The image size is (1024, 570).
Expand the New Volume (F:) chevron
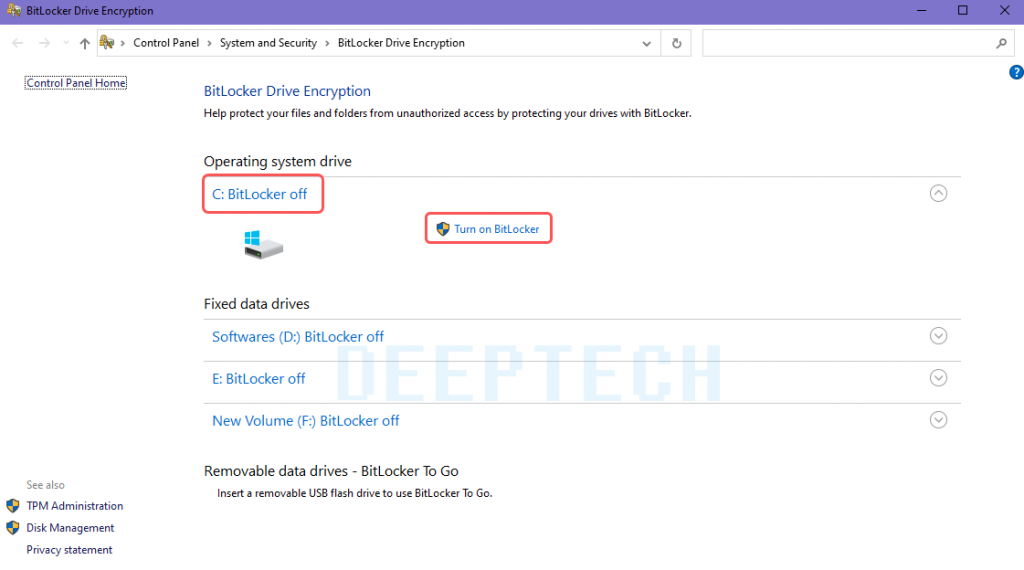pyautogui.click(x=938, y=420)
